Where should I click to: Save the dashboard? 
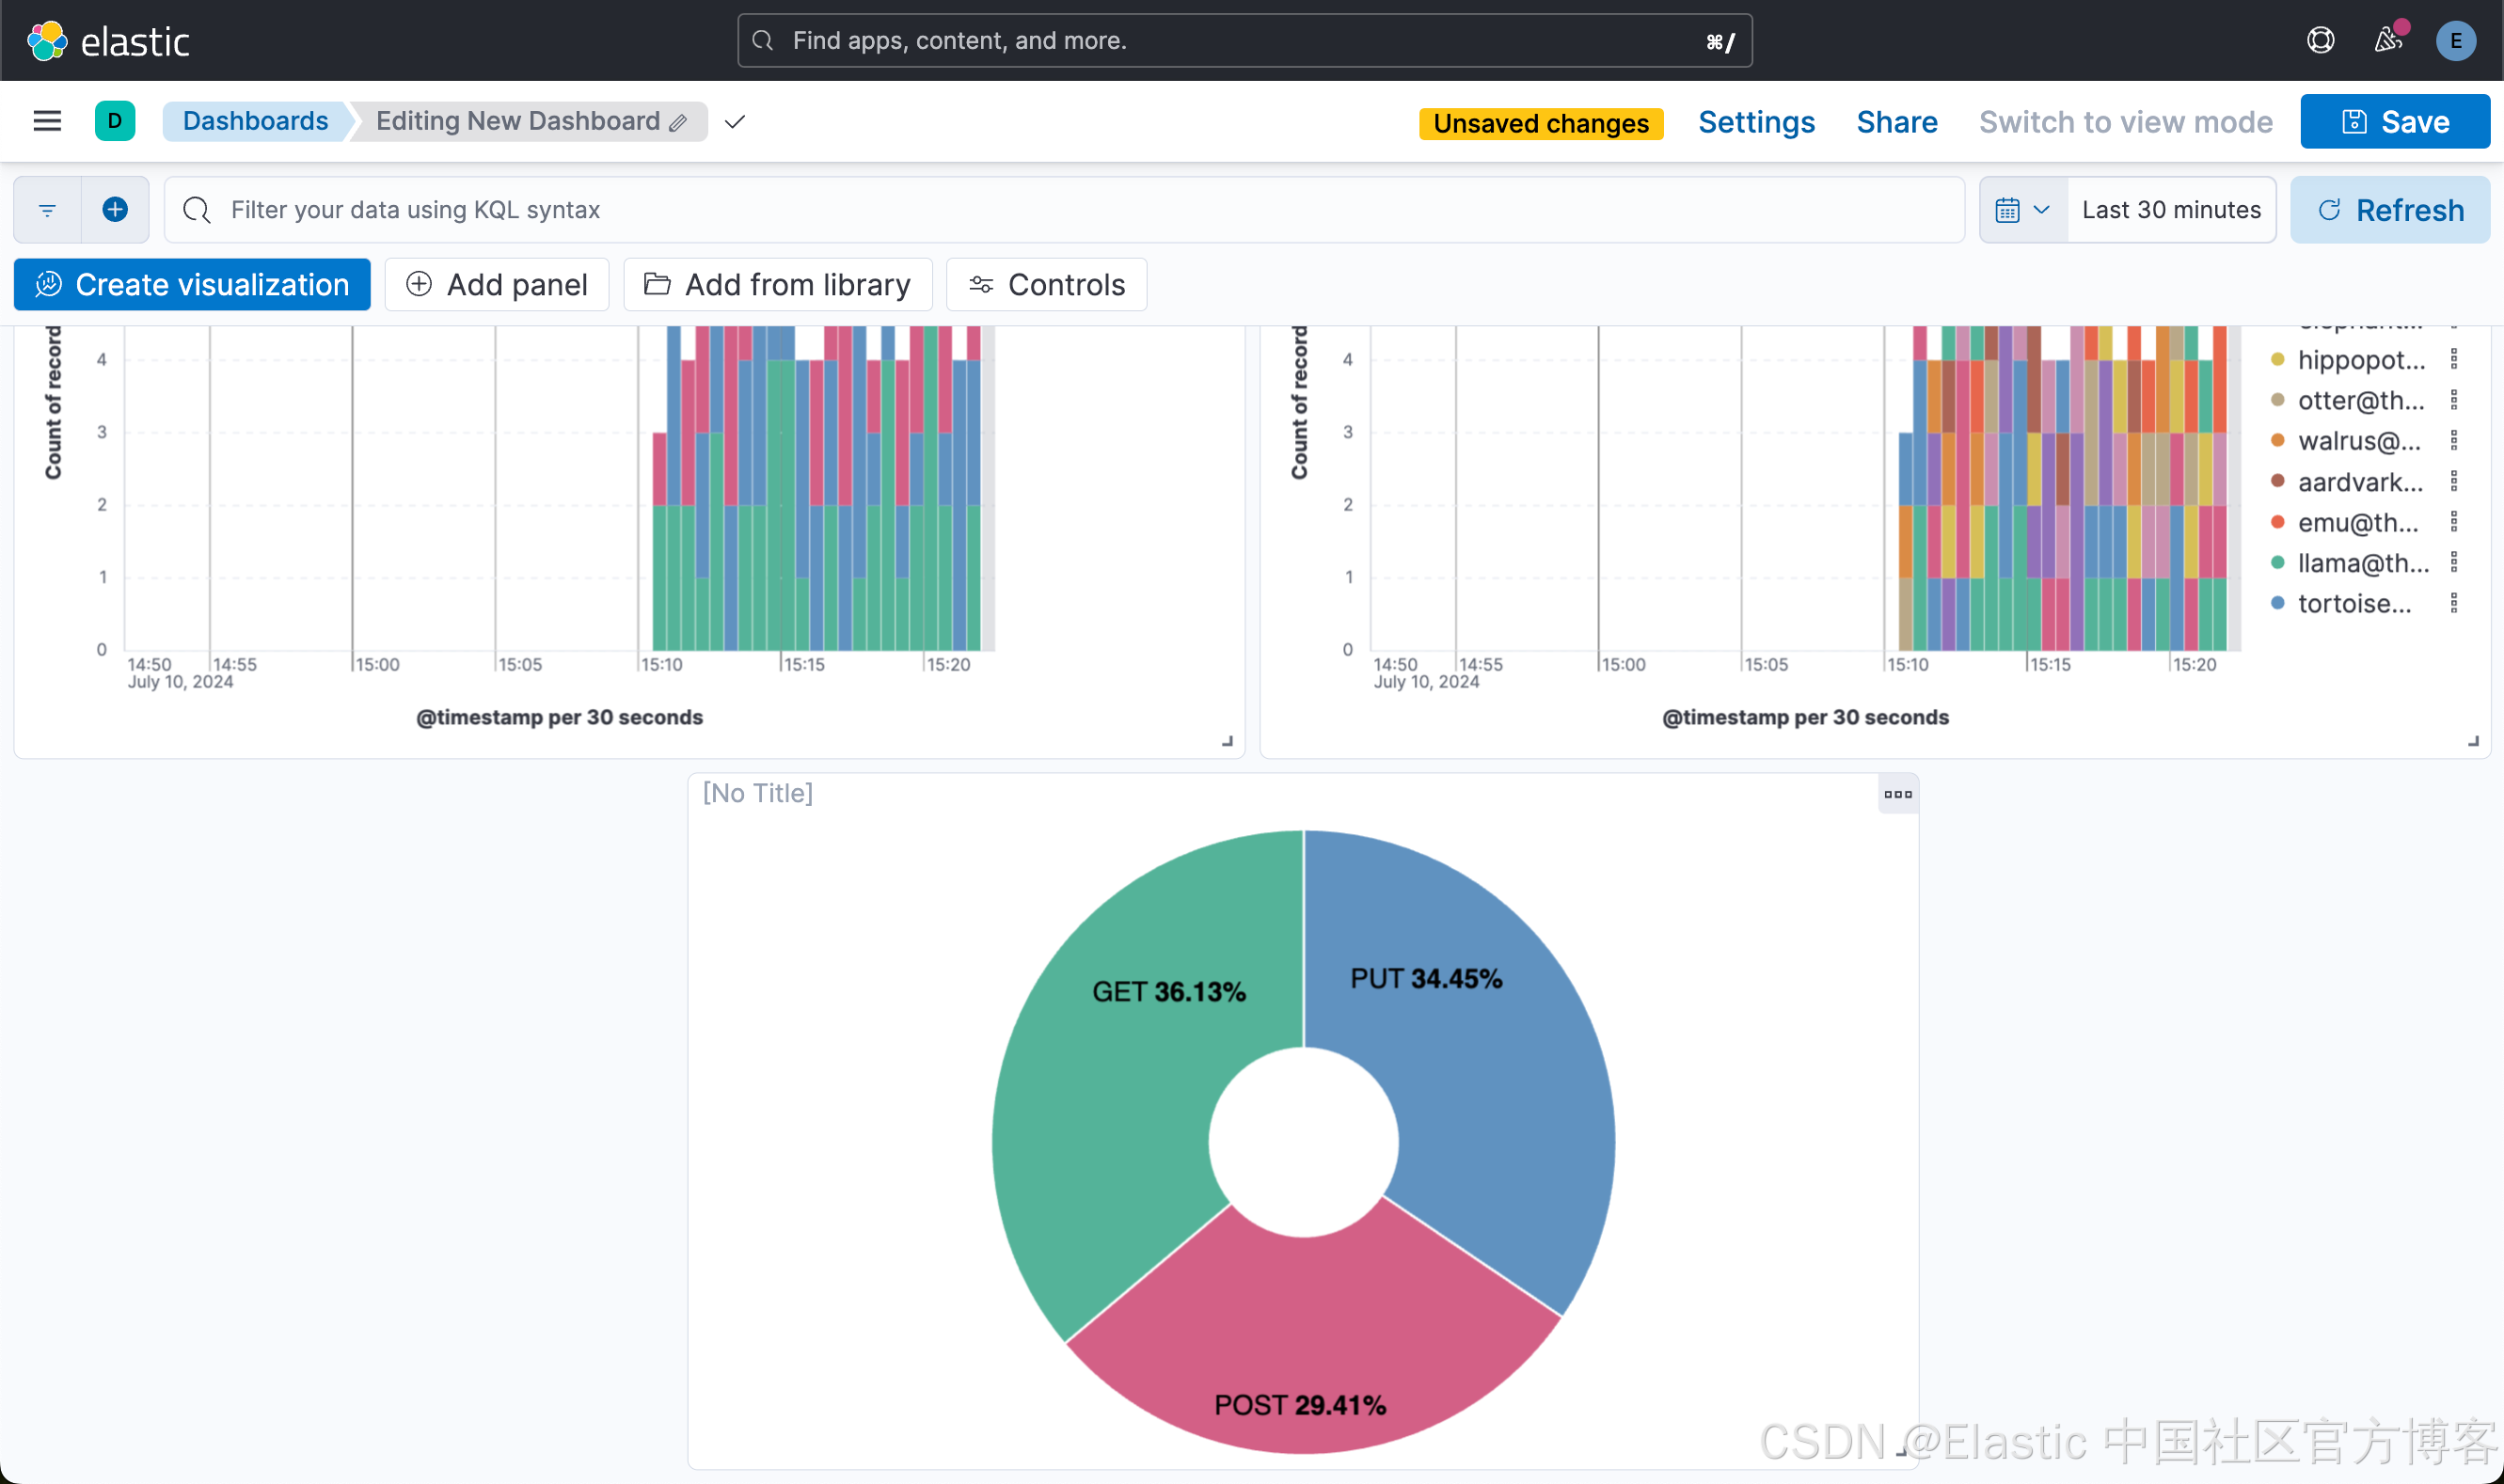[2394, 122]
